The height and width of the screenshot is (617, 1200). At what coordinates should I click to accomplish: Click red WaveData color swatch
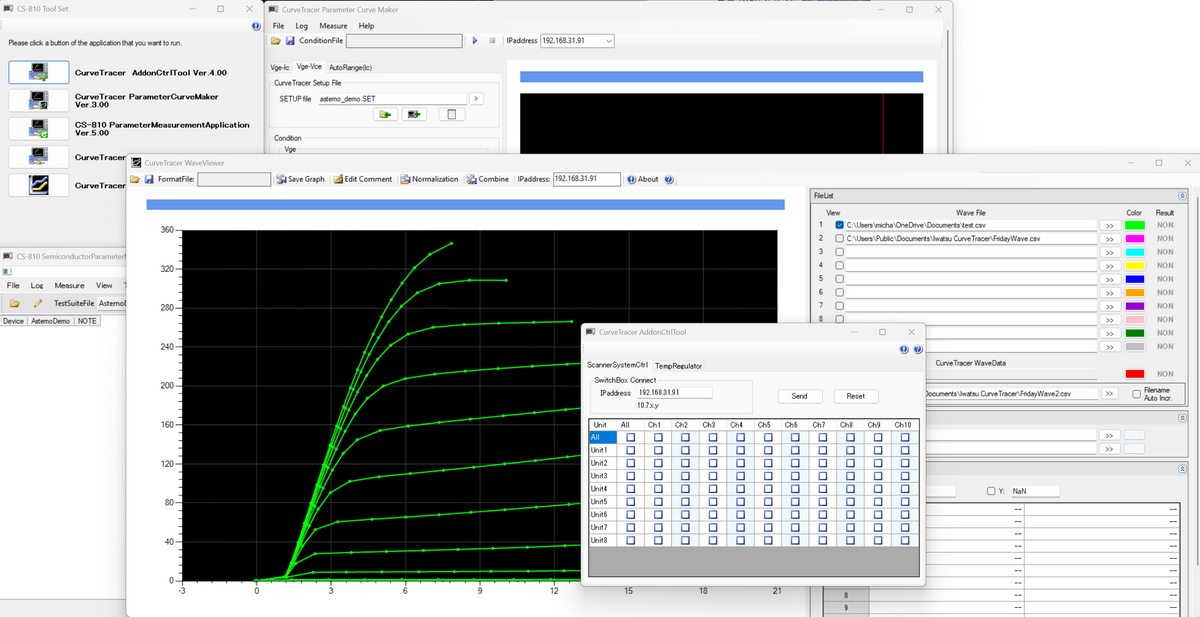1134,374
